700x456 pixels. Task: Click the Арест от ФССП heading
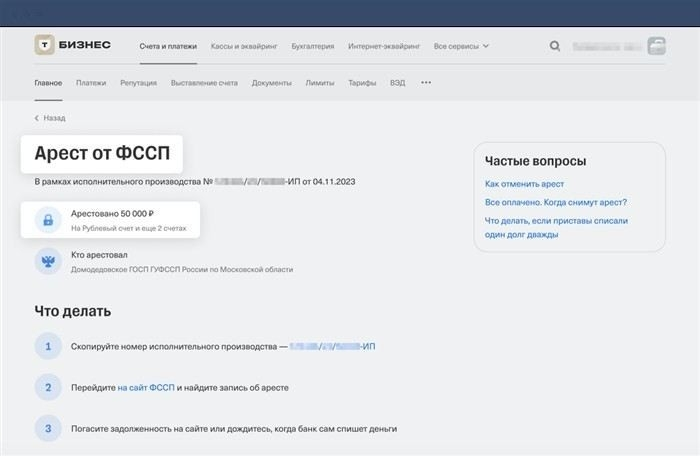[x=102, y=153]
